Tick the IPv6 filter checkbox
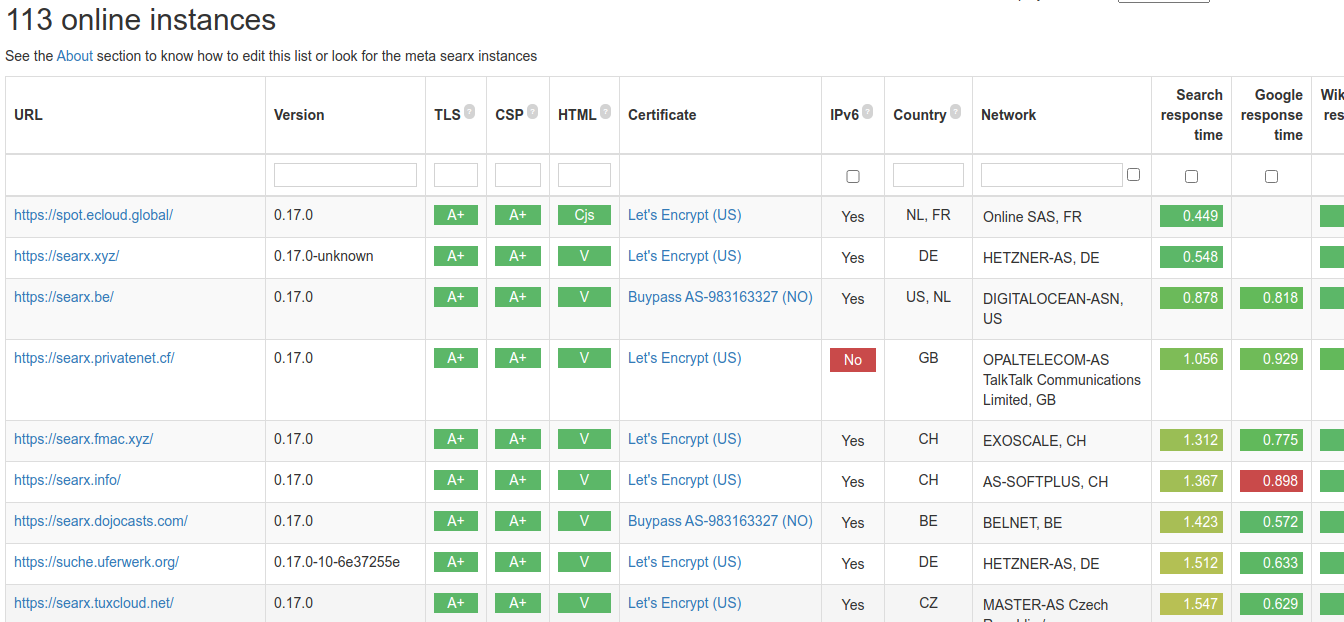 pos(853,176)
